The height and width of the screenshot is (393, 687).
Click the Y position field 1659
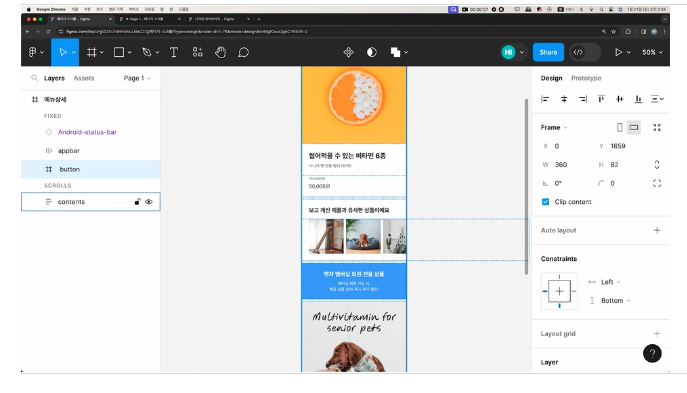623,146
